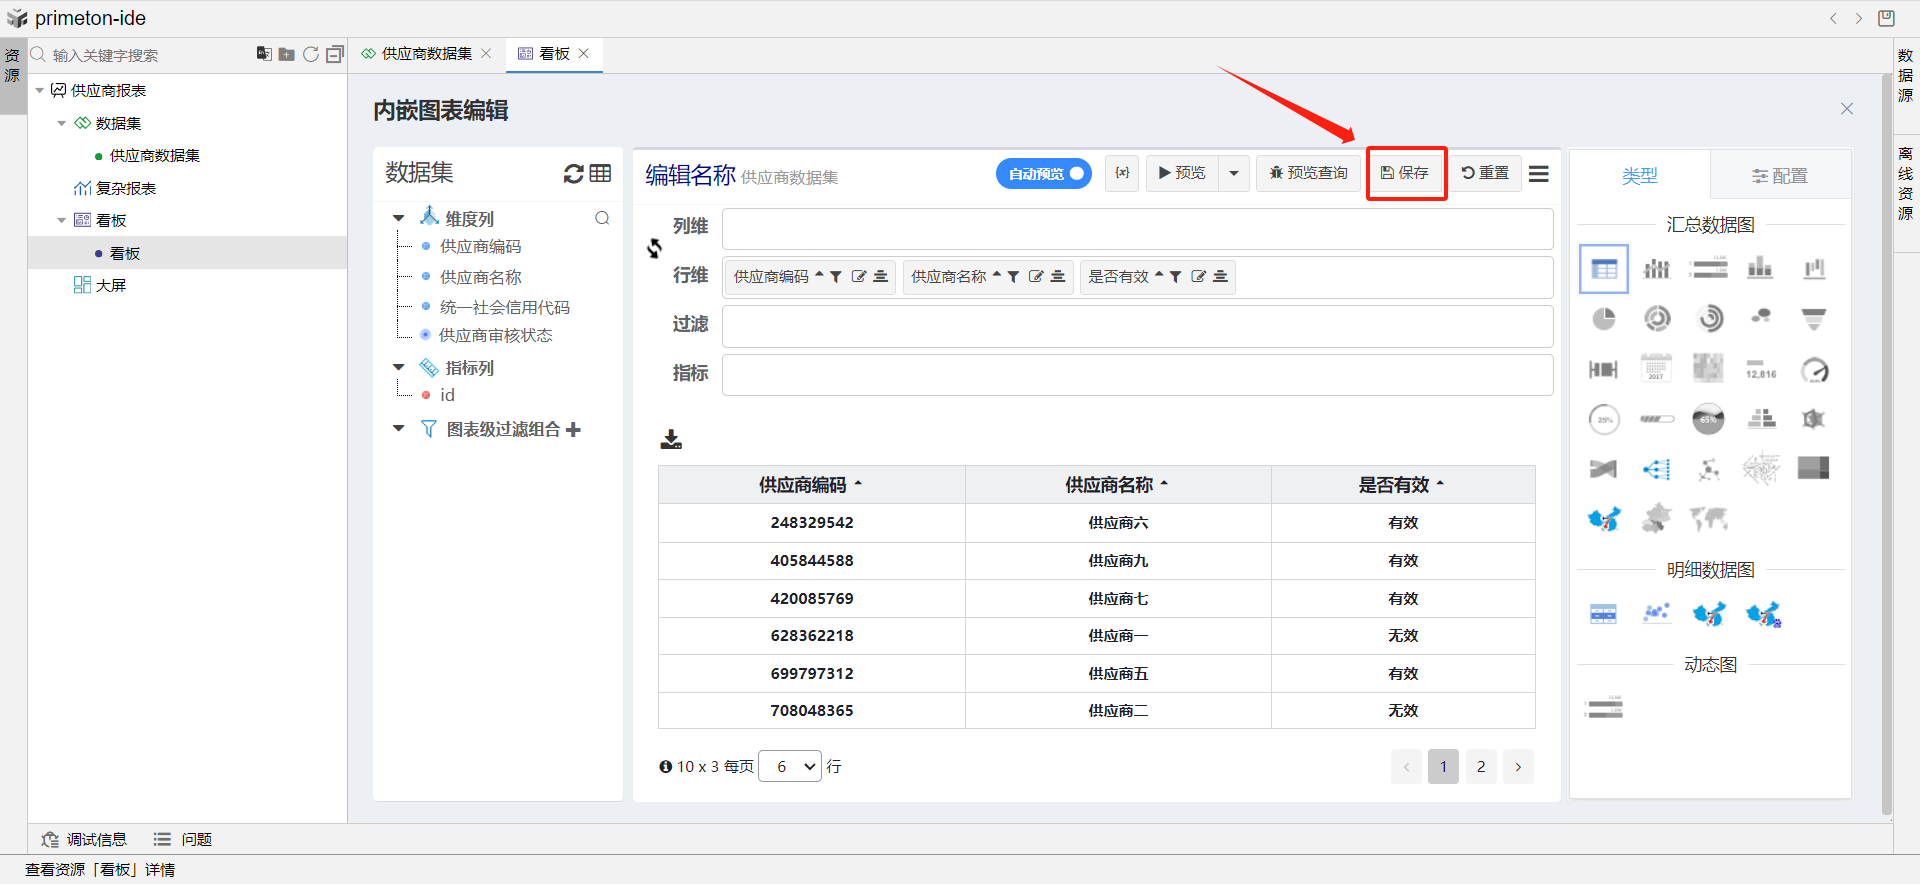This screenshot has height=885, width=1920.
Task: Open the 预览 dropdown arrow
Action: pos(1234,174)
